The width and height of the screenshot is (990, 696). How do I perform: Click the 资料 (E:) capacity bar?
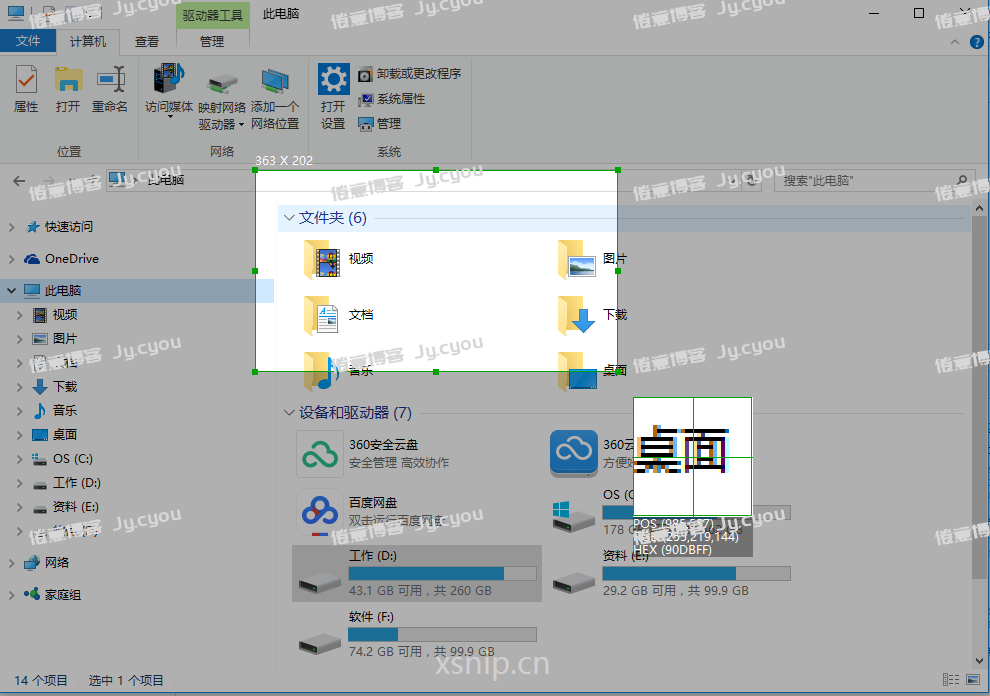(x=696, y=573)
